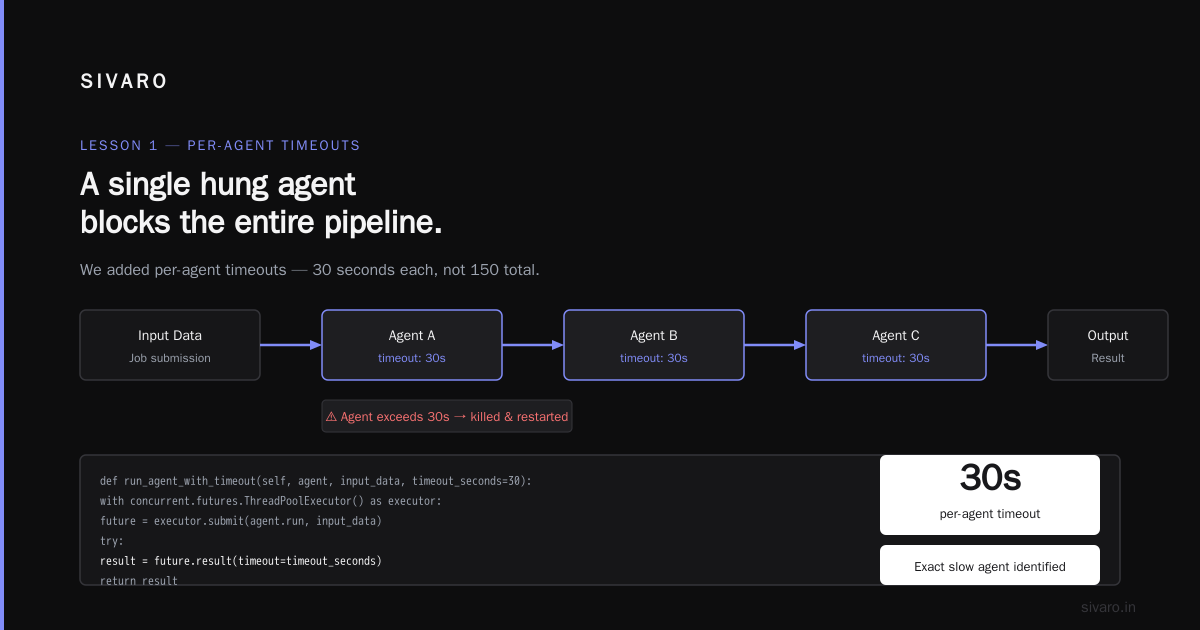Click the 'killed & restarted' alert text

tap(519, 417)
